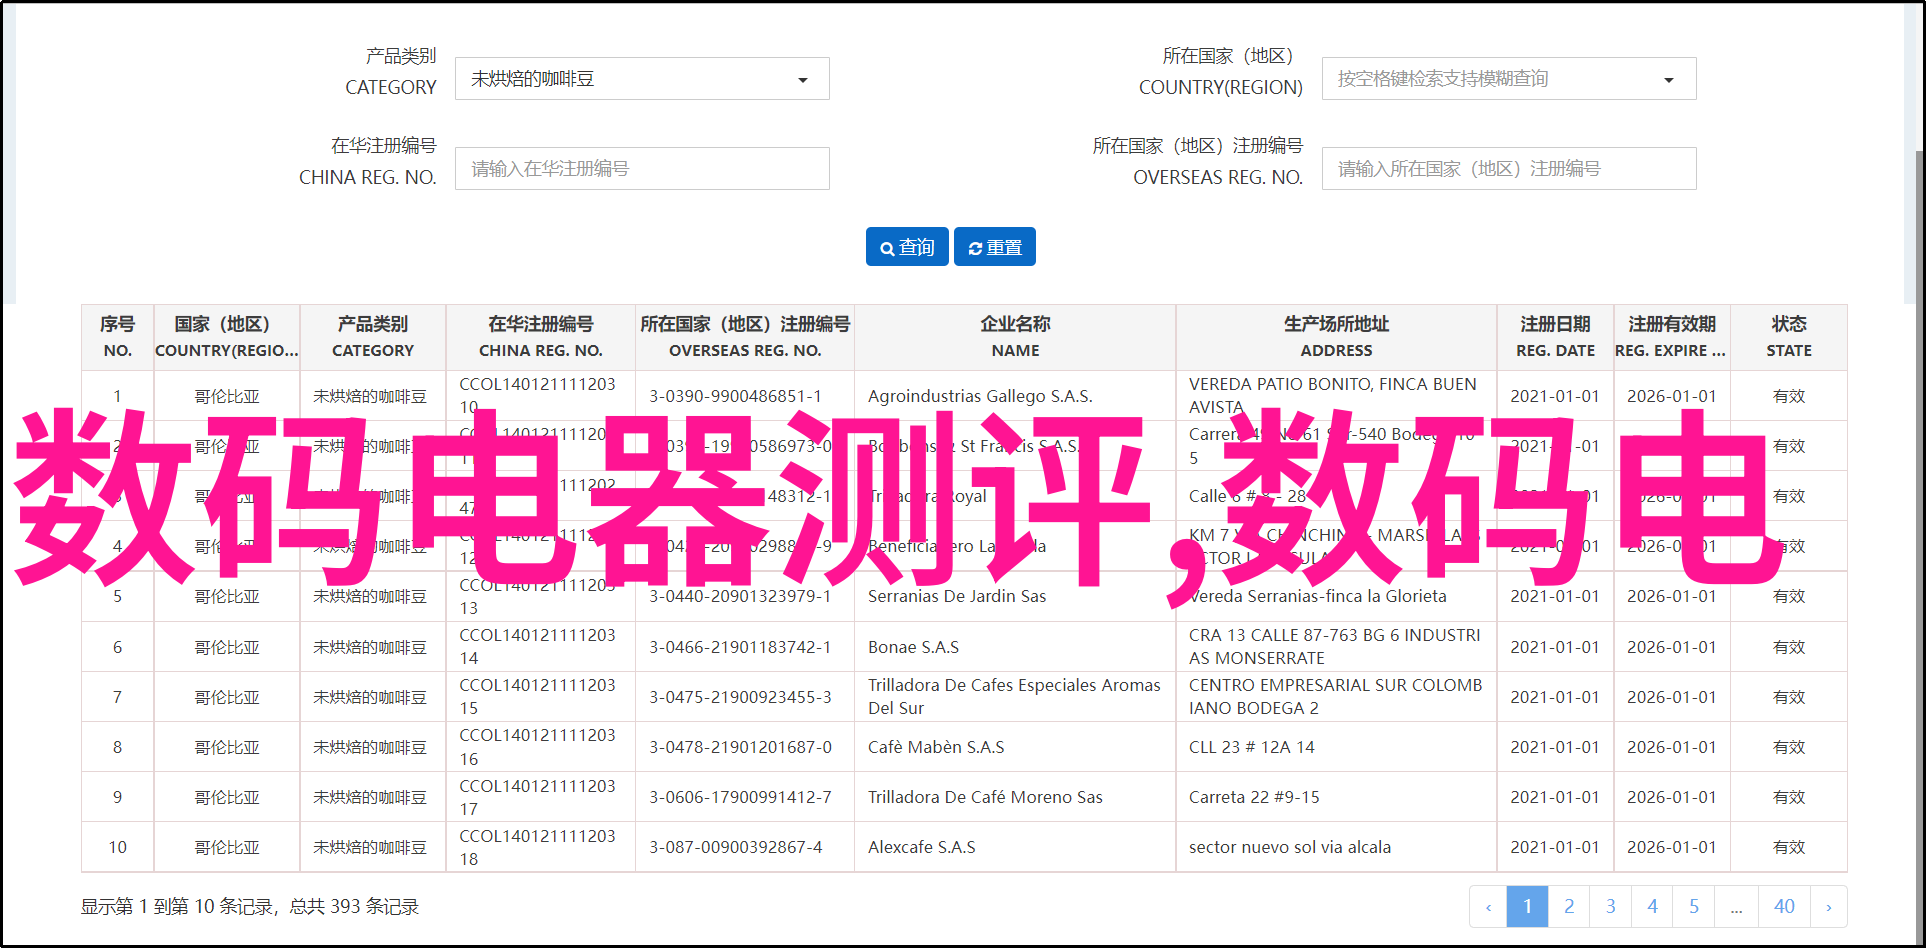Go to page 2 of results
The image size is (1927, 950).
[x=1569, y=906]
